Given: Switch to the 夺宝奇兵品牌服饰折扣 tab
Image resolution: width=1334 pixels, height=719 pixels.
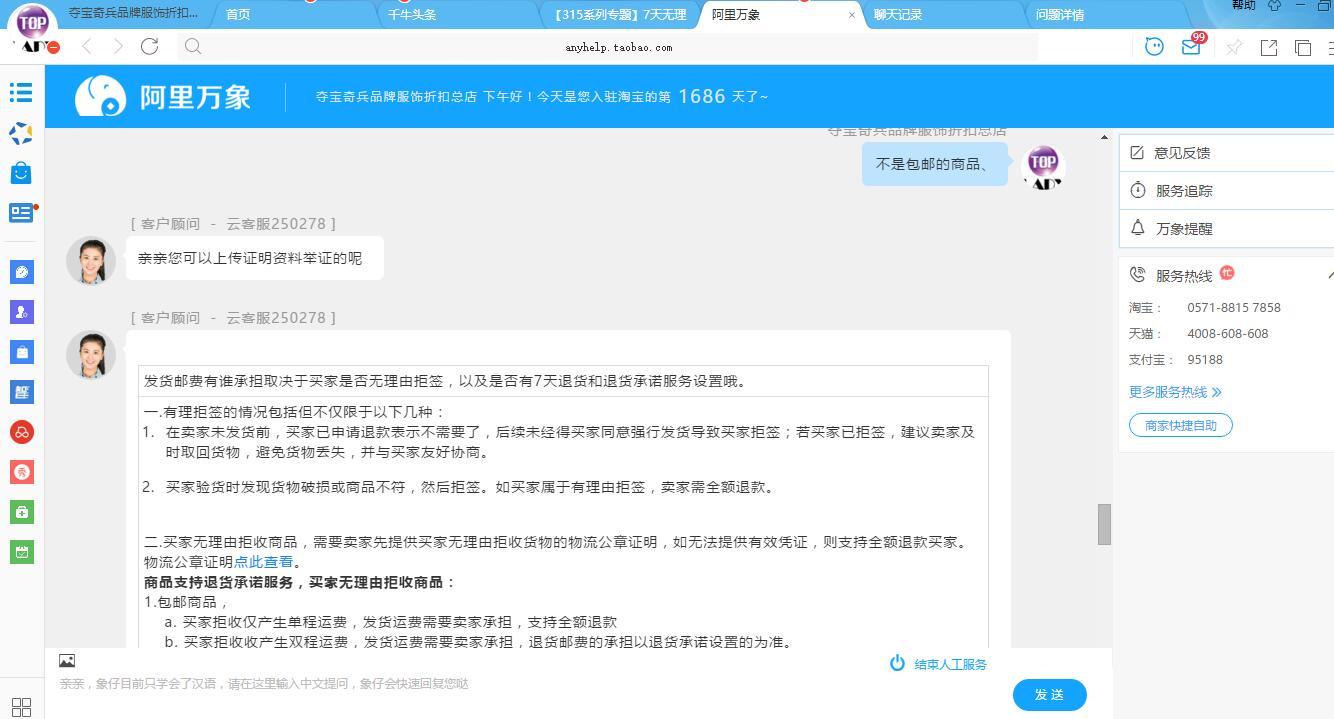Looking at the screenshot, I should 133,13.
